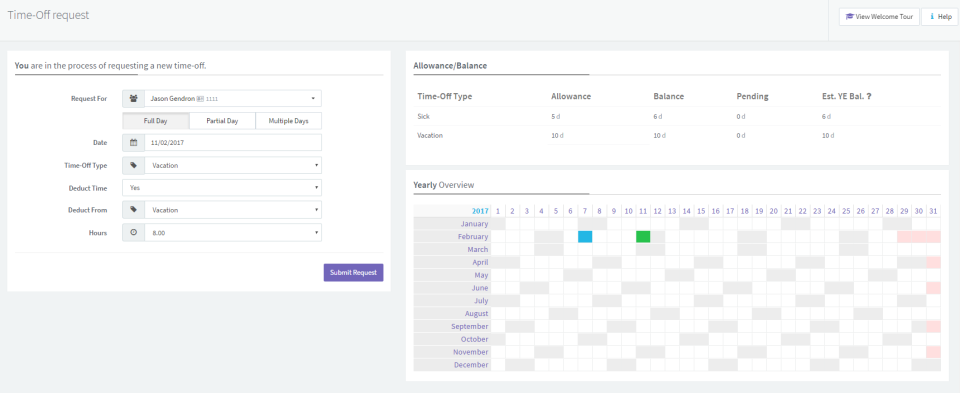960x393 pixels.
Task: Expand the Hours dropdown showing 8.00
Action: click(x=233, y=233)
